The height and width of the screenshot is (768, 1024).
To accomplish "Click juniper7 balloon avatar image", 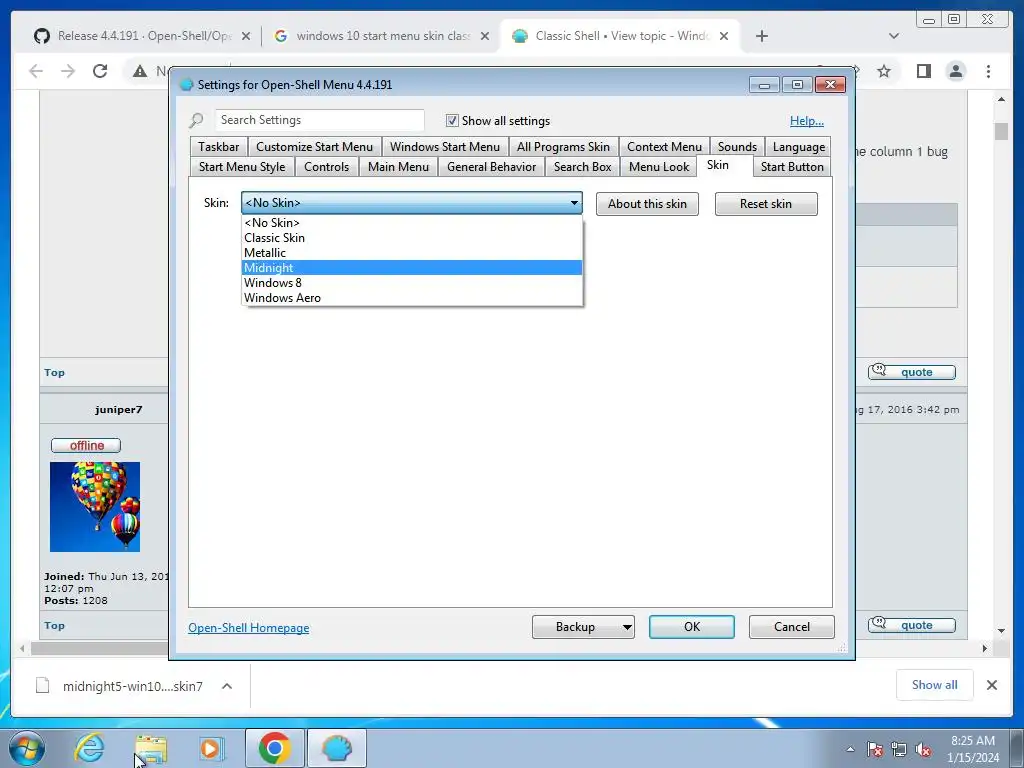I will pyautogui.click(x=95, y=507).
